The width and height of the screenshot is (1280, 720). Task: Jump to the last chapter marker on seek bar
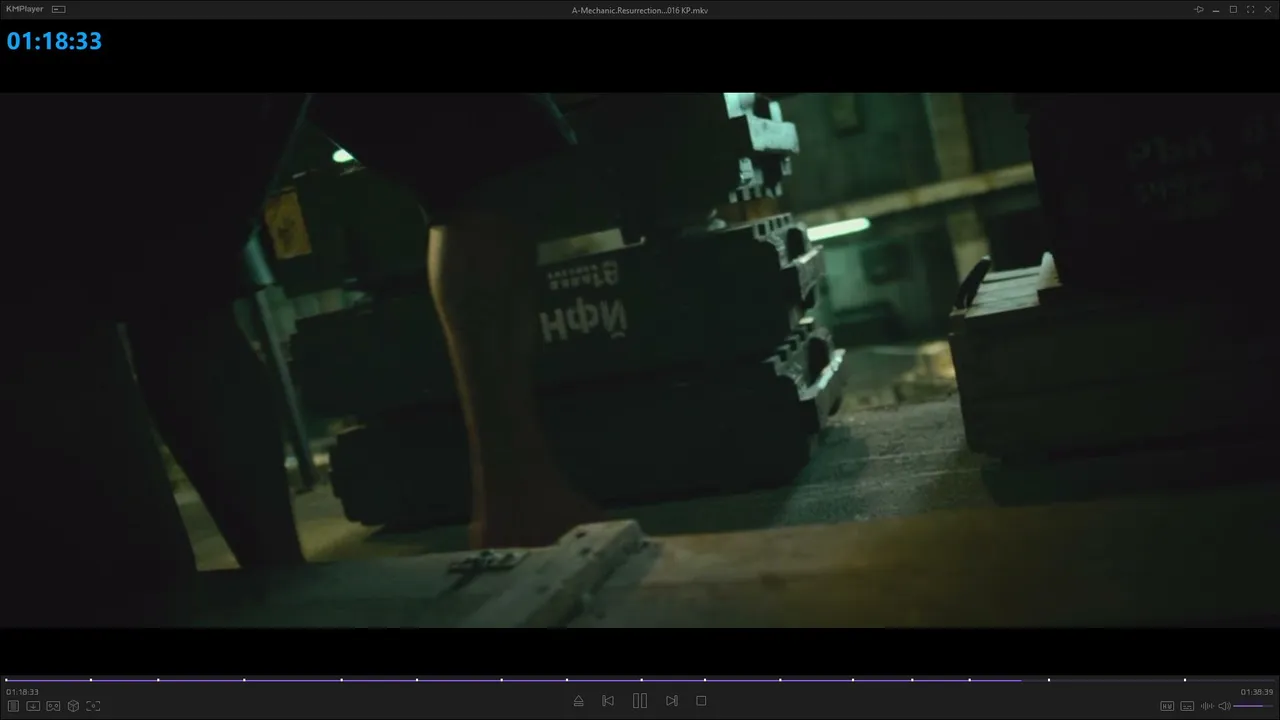[x=1185, y=680]
